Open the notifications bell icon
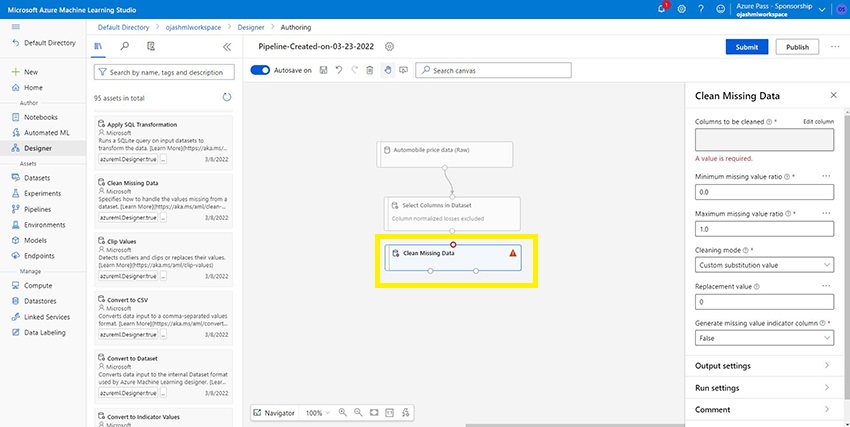 662,9
